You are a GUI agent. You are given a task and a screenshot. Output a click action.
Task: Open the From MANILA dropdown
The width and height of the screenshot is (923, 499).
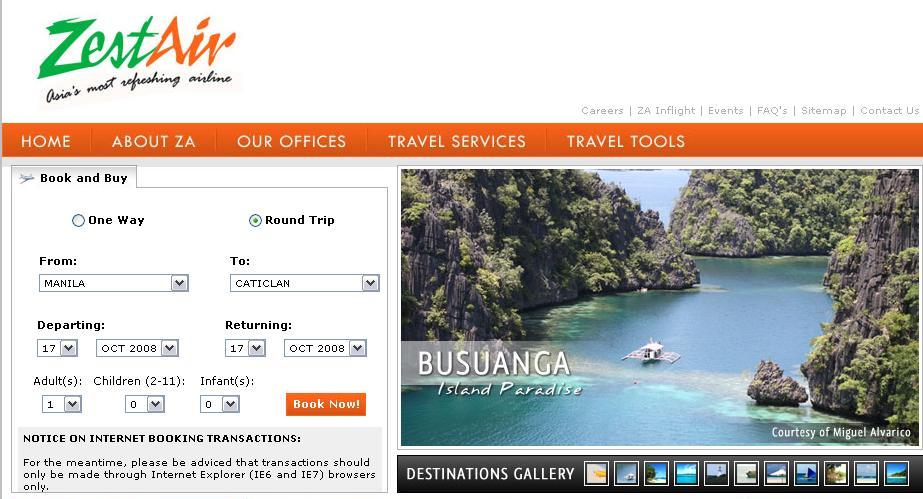114,283
